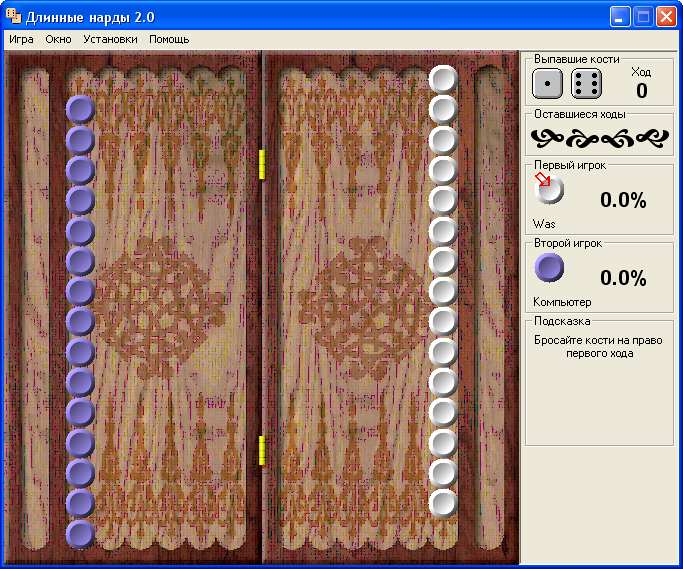Click the Ход label above the counter
Viewport: 683px width, 569px height.
coord(641,72)
